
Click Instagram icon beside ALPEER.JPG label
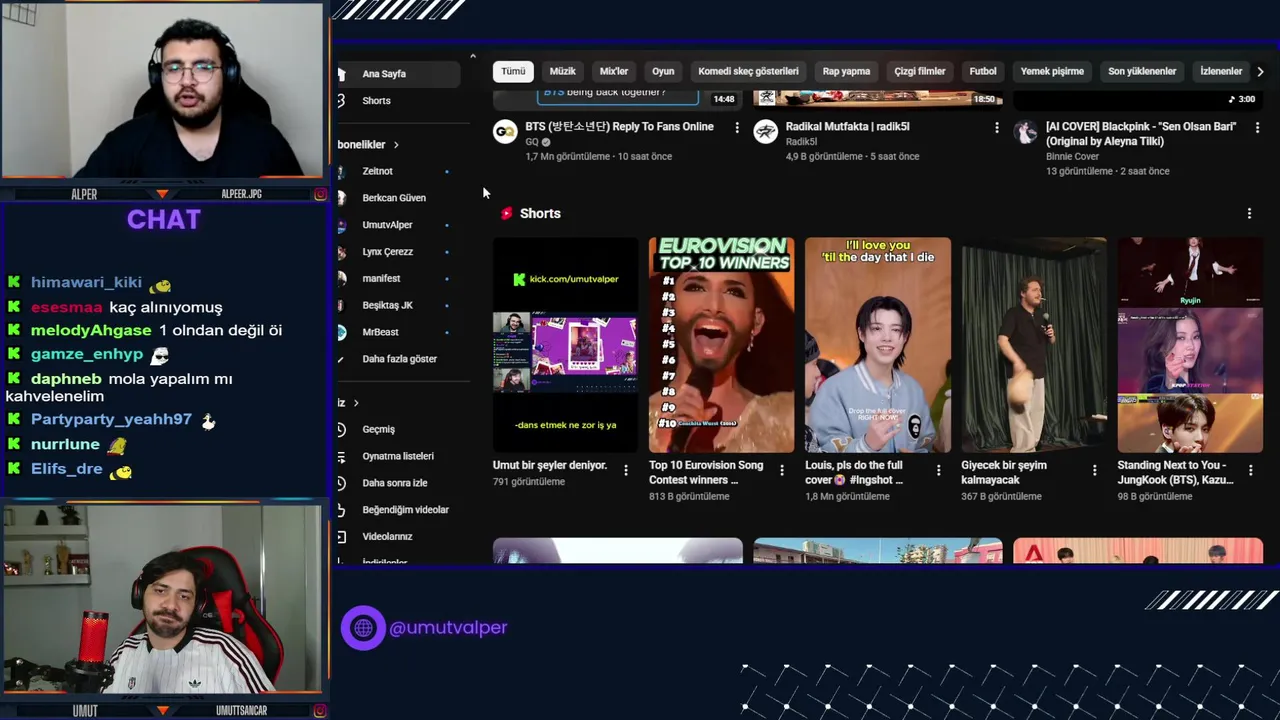click(320, 194)
